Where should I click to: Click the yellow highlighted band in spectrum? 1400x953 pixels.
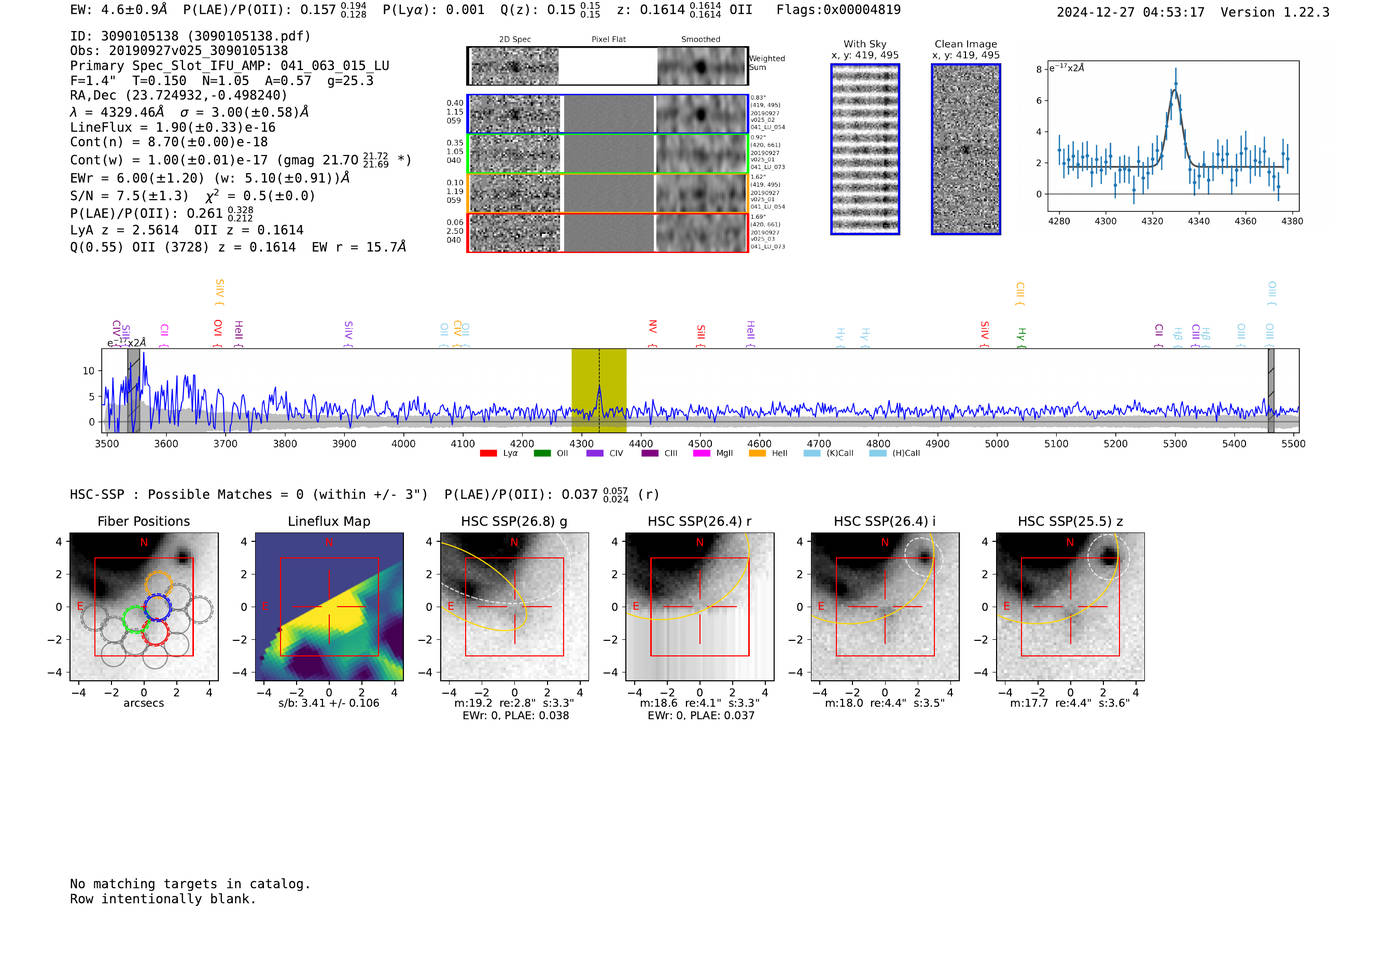point(599,390)
